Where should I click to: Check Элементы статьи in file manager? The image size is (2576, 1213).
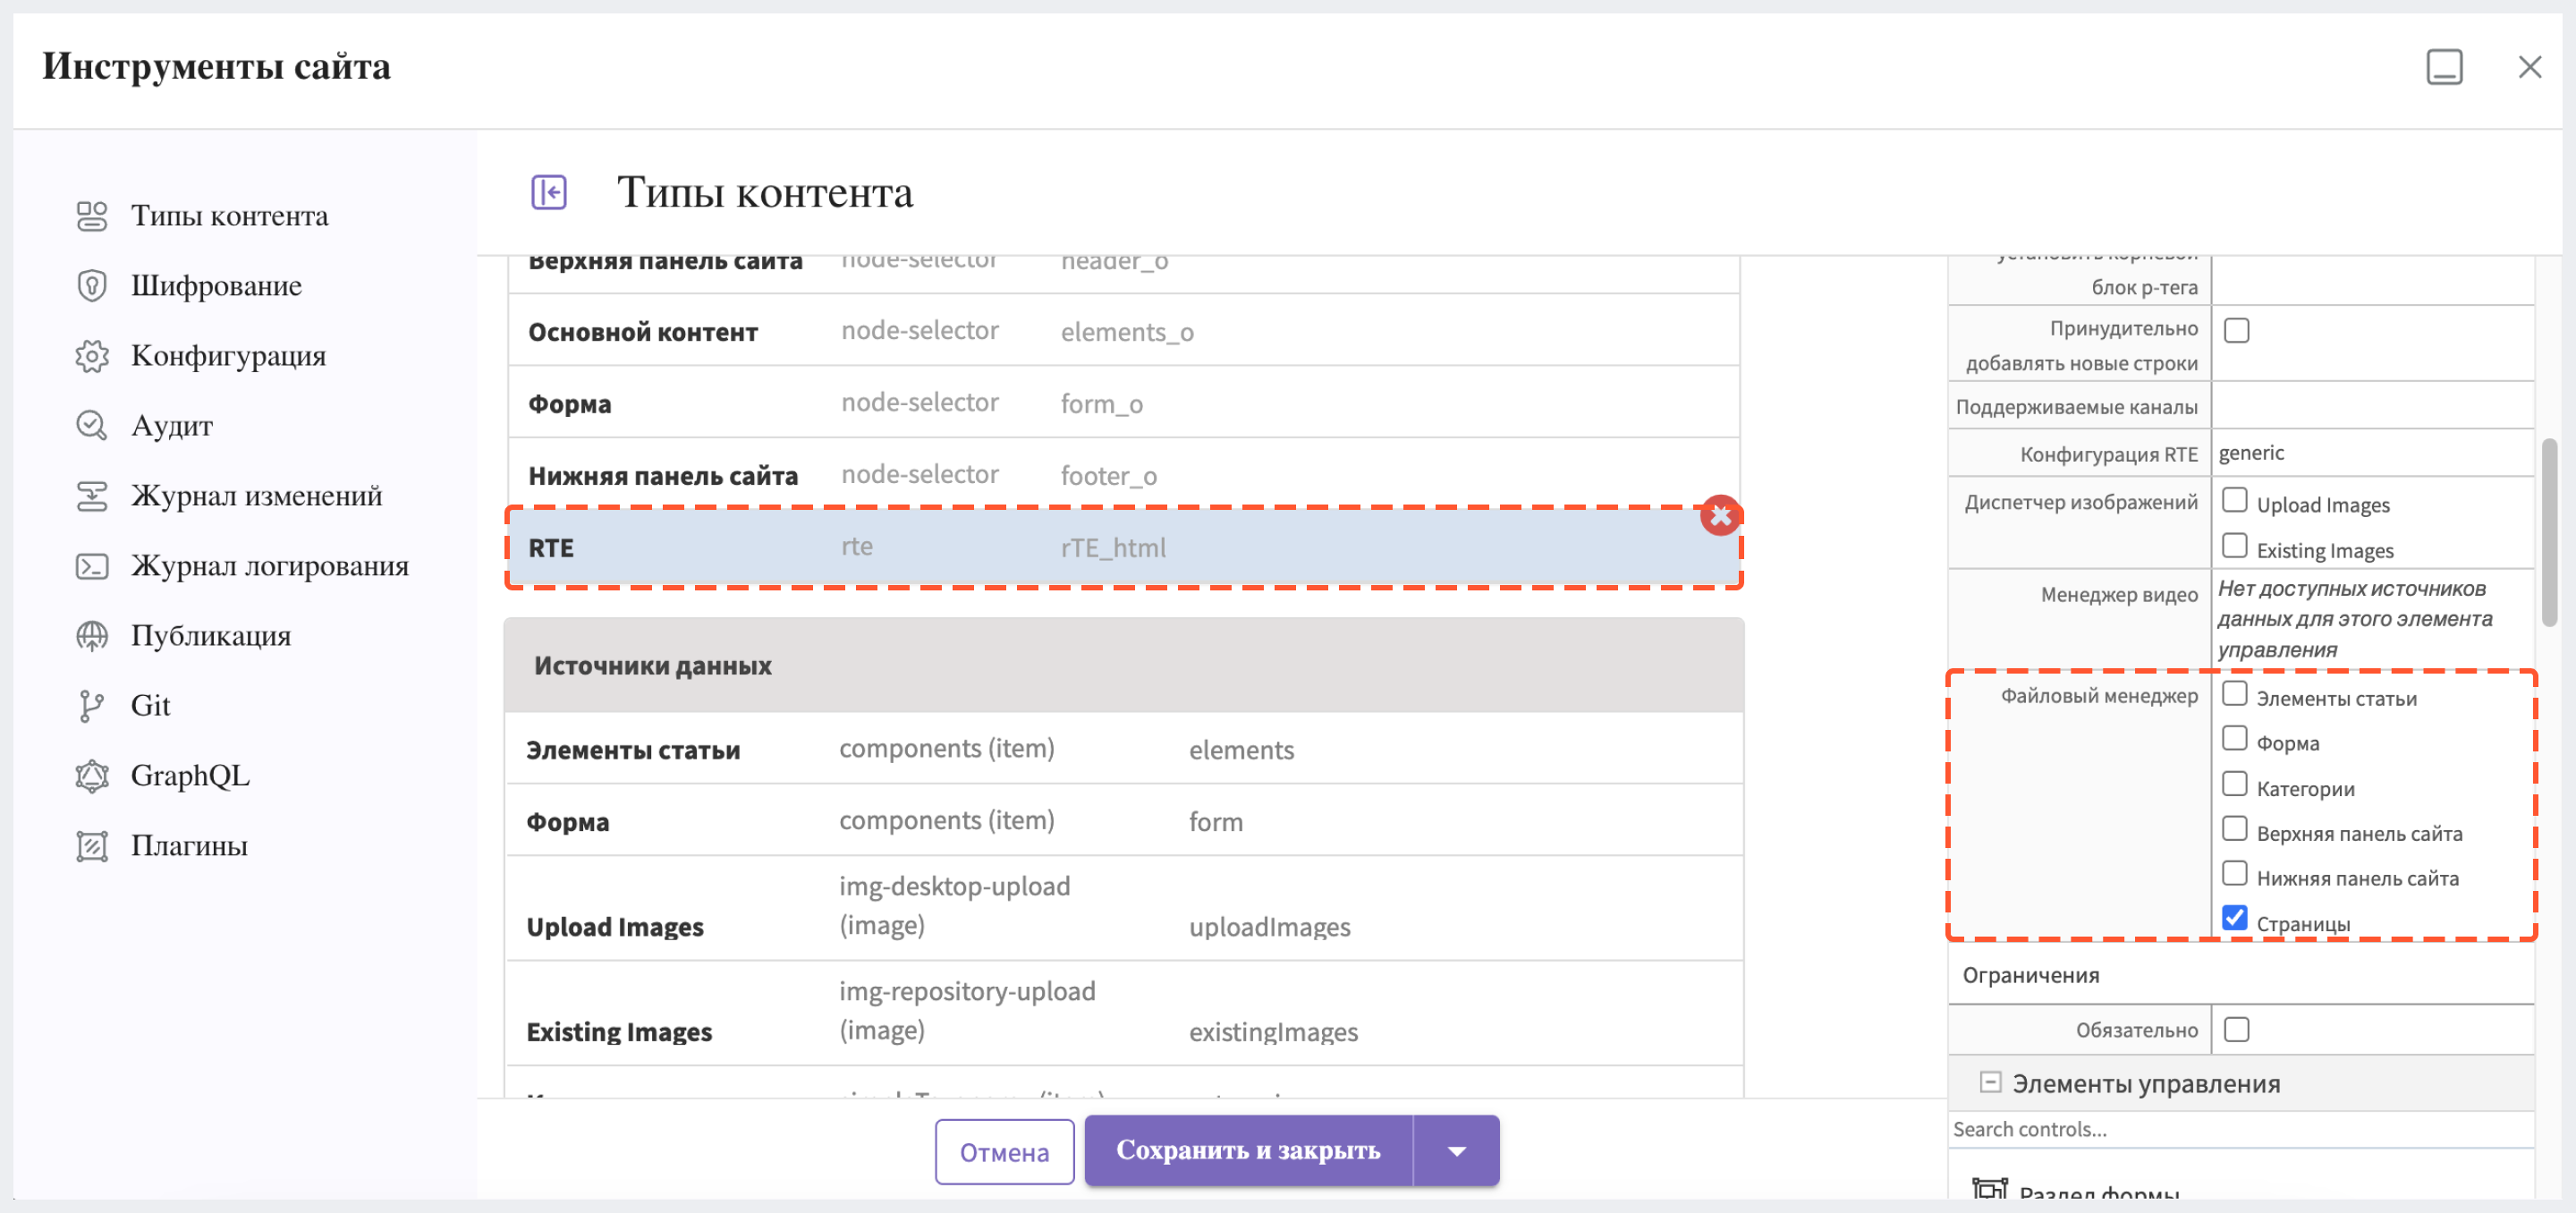(2234, 693)
